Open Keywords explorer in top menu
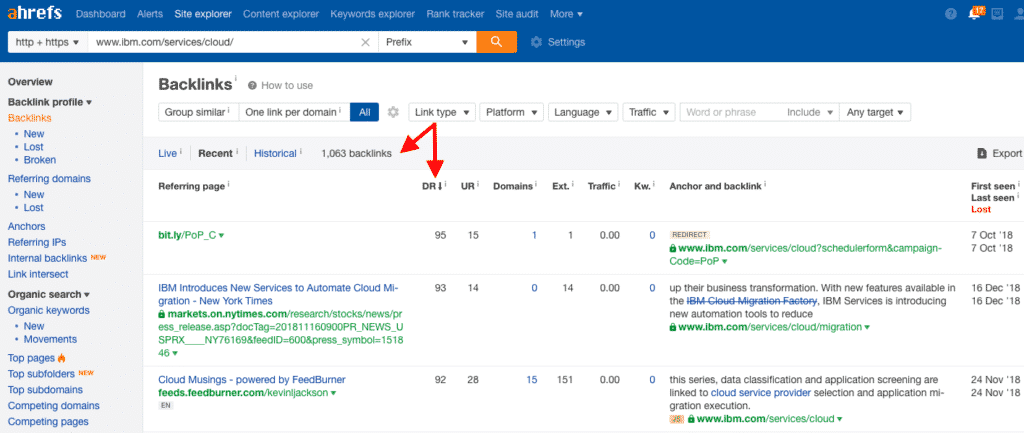This screenshot has width=1024, height=433. (x=372, y=14)
